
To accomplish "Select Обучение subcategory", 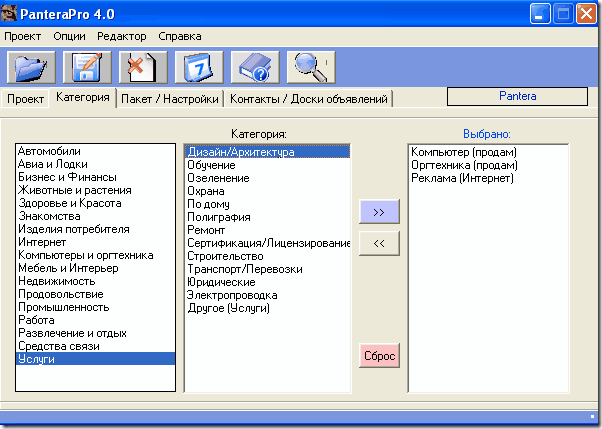I will pyautogui.click(x=268, y=165).
